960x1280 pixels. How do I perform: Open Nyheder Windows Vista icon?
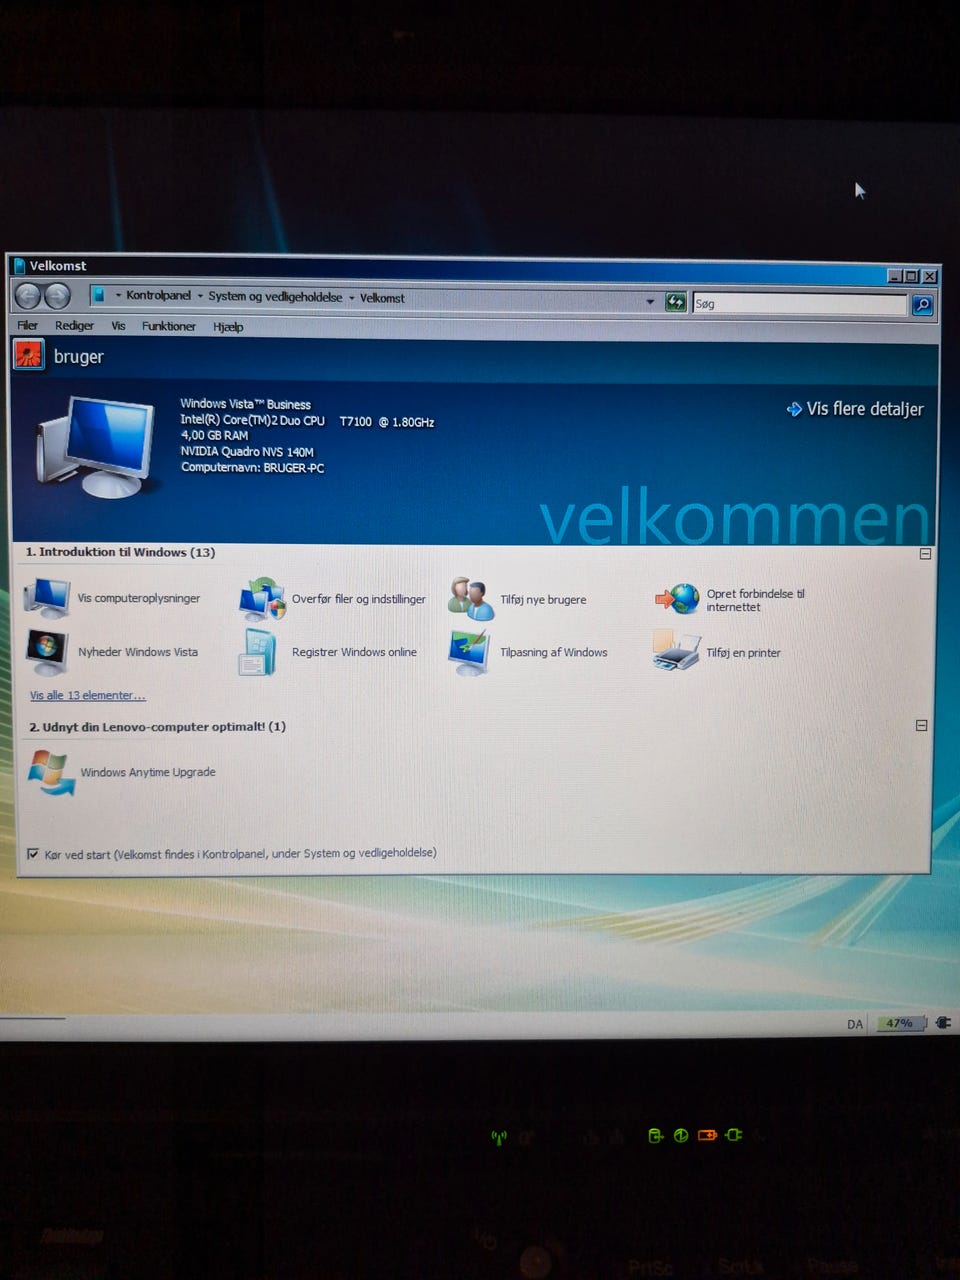(x=47, y=651)
